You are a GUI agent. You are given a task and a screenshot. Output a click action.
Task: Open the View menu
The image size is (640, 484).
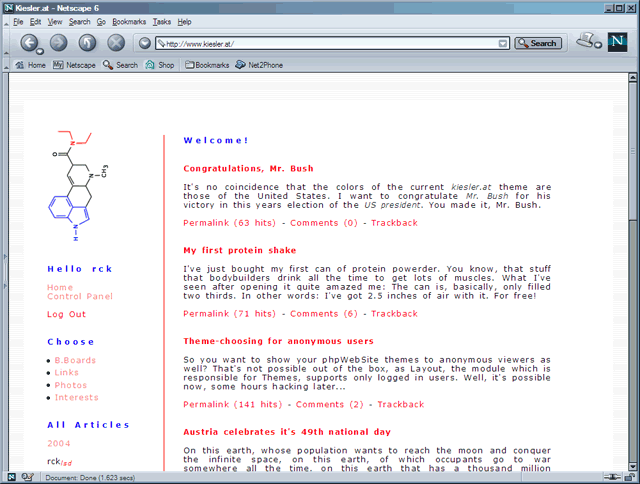pyautogui.click(x=54, y=21)
